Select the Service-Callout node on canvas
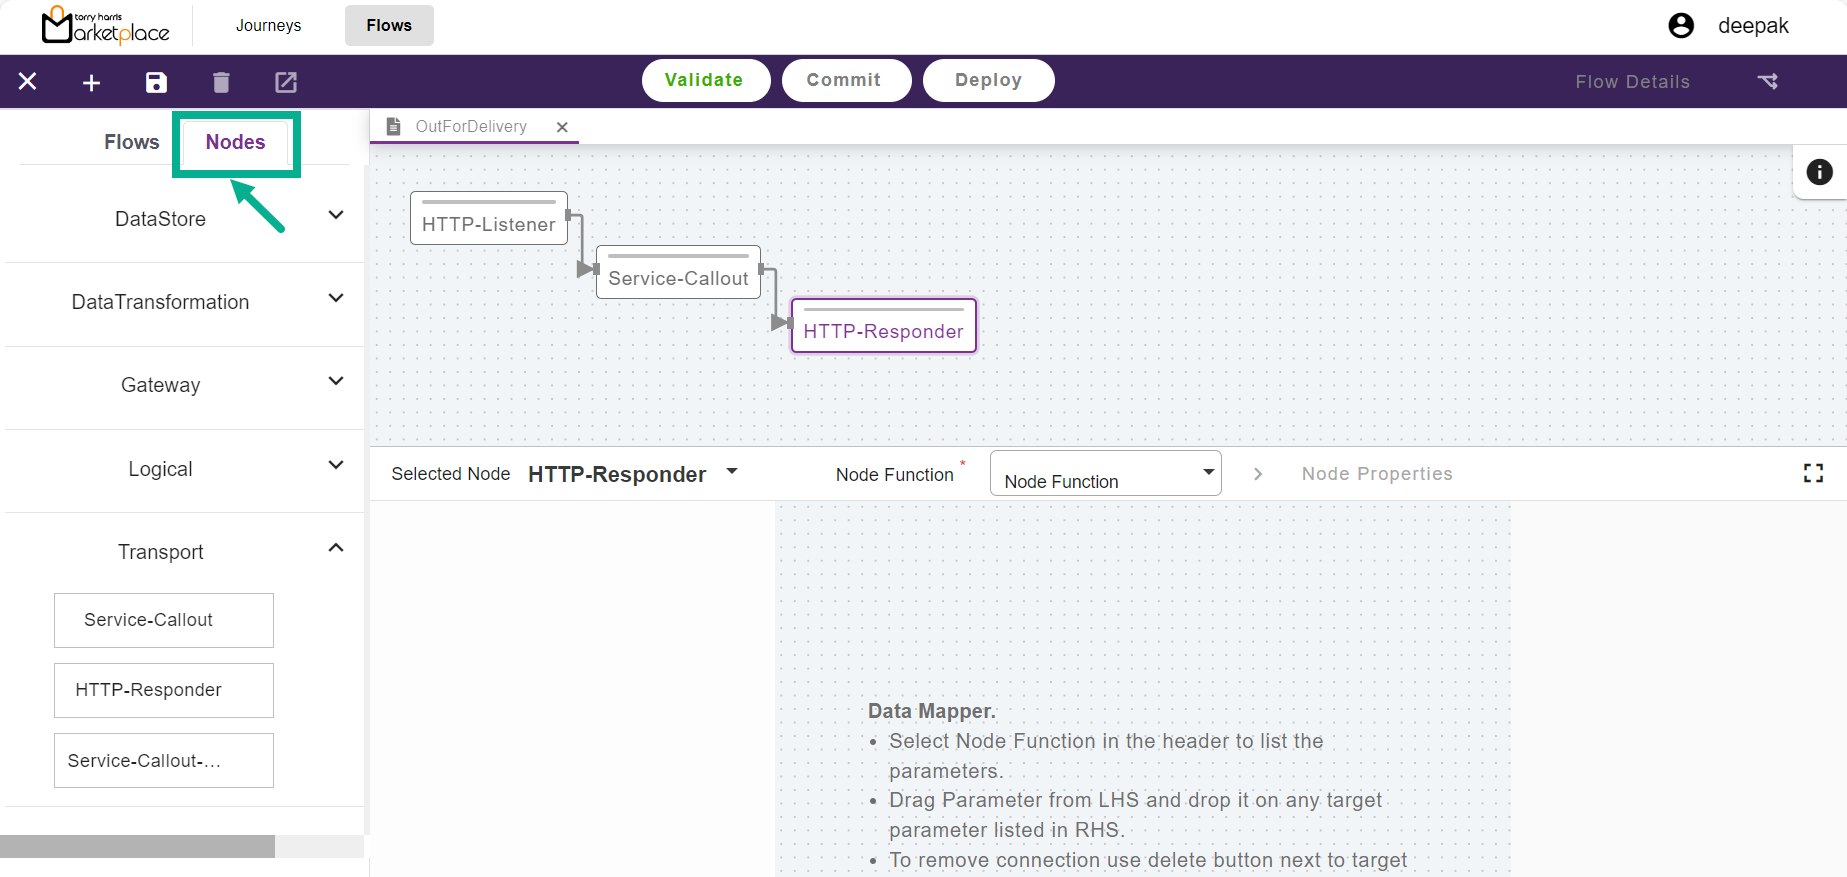 (678, 277)
